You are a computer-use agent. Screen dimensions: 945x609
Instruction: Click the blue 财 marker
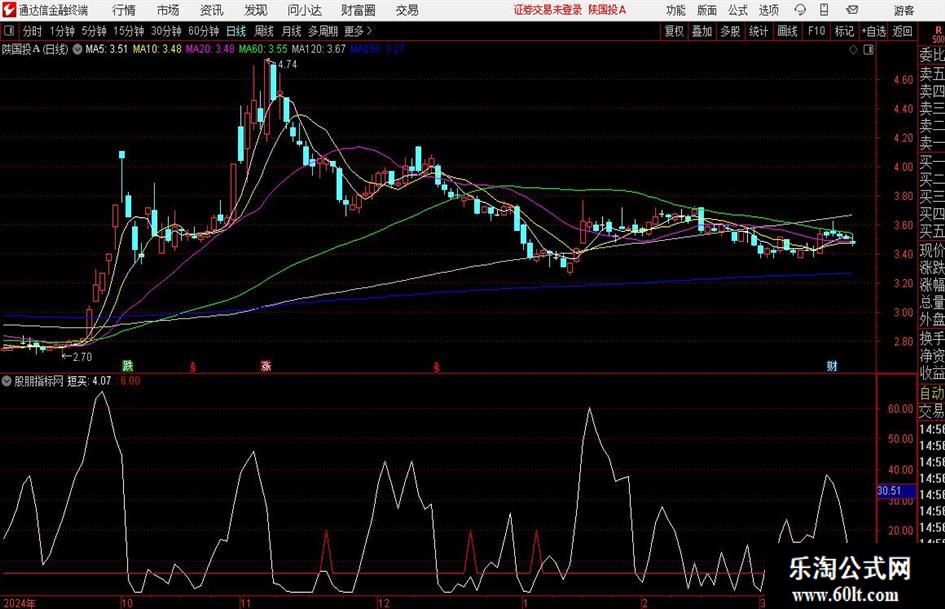click(832, 365)
